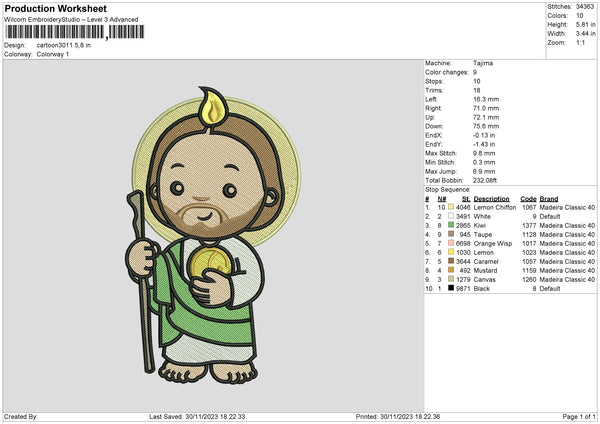
Task: Click the Lemon yellow color swatch
Action: pos(451,252)
